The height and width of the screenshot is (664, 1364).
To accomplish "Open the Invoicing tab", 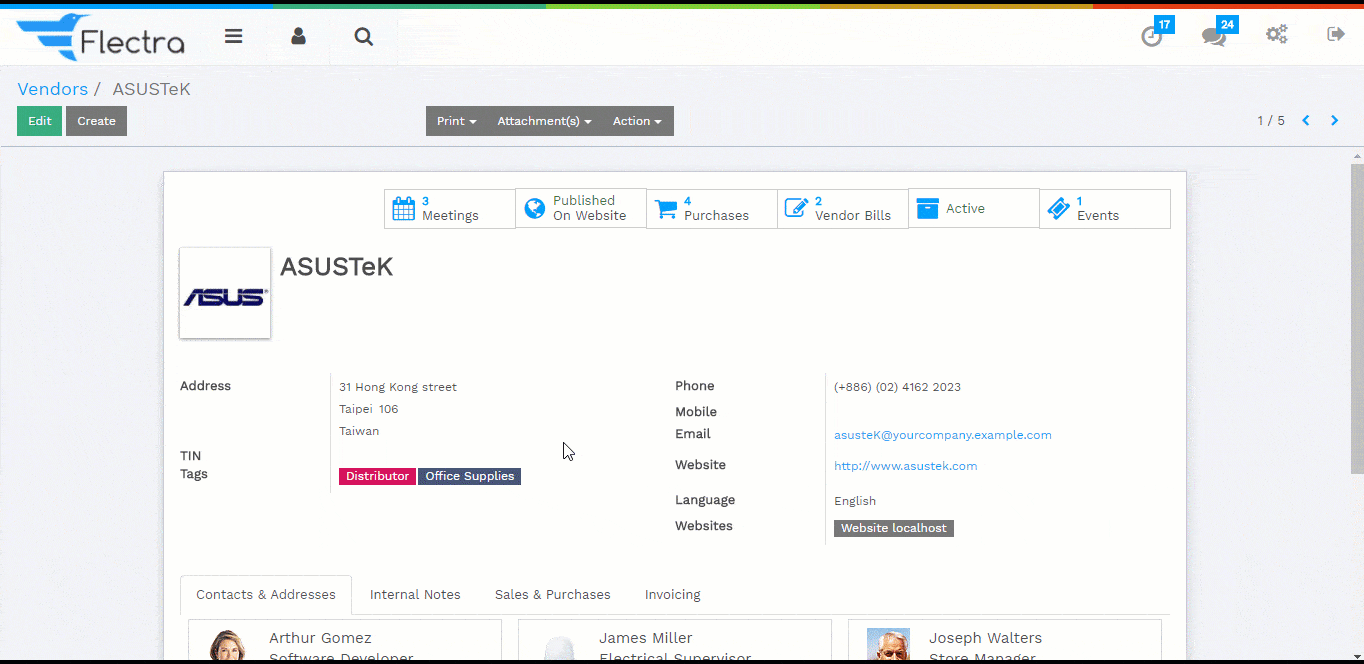I will [672, 594].
